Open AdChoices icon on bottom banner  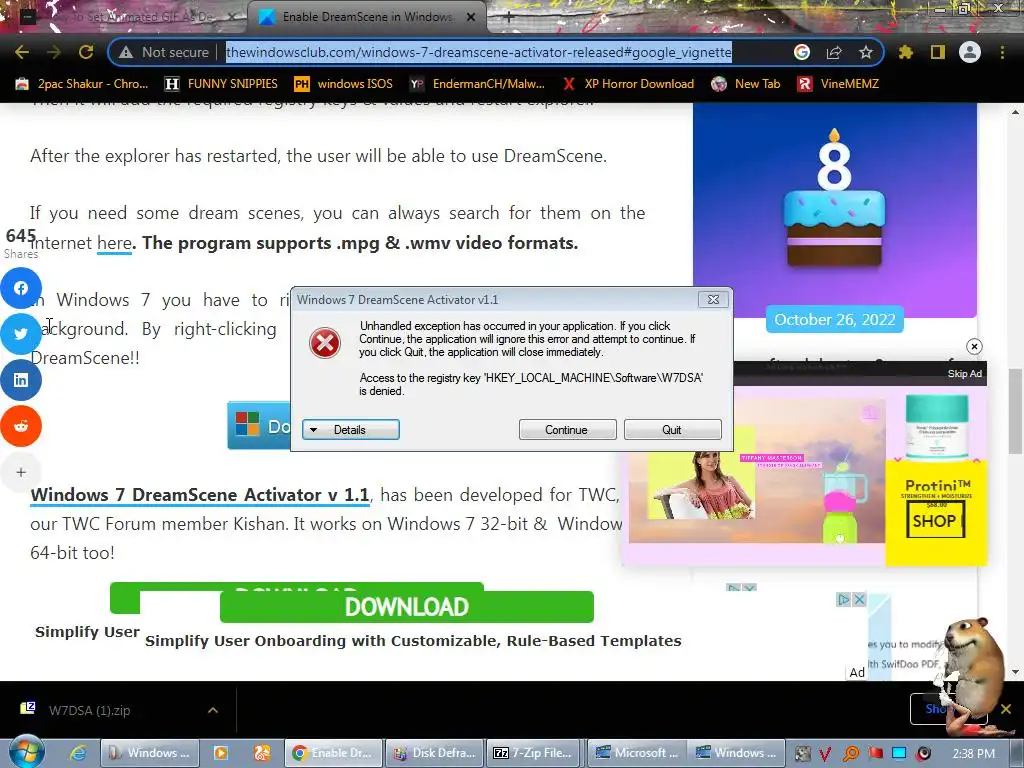pyautogui.click(x=844, y=599)
